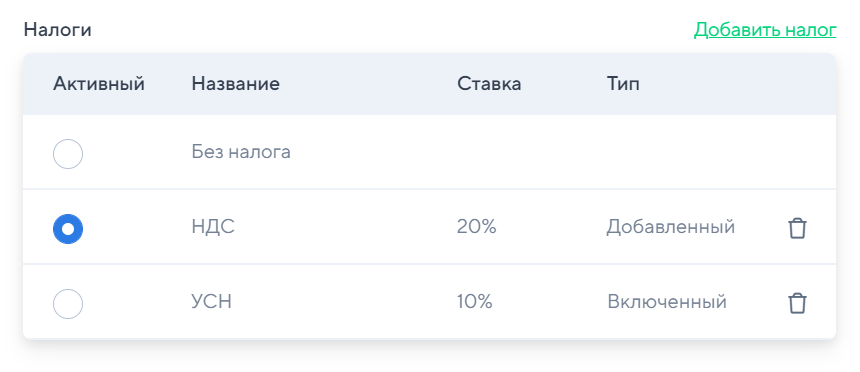Delete the УСН tax with trash icon
The height and width of the screenshot is (372, 860).
point(797,303)
